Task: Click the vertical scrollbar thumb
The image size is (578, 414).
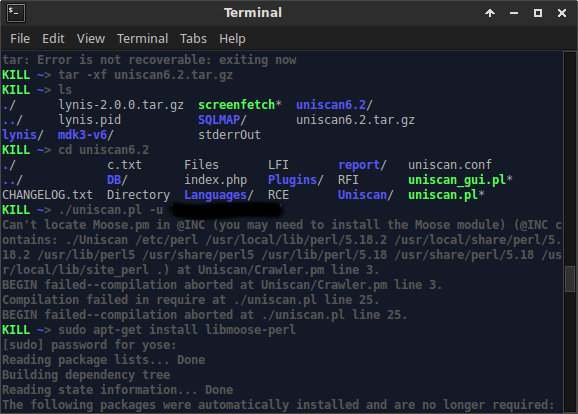Action: click(x=570, y=278)
